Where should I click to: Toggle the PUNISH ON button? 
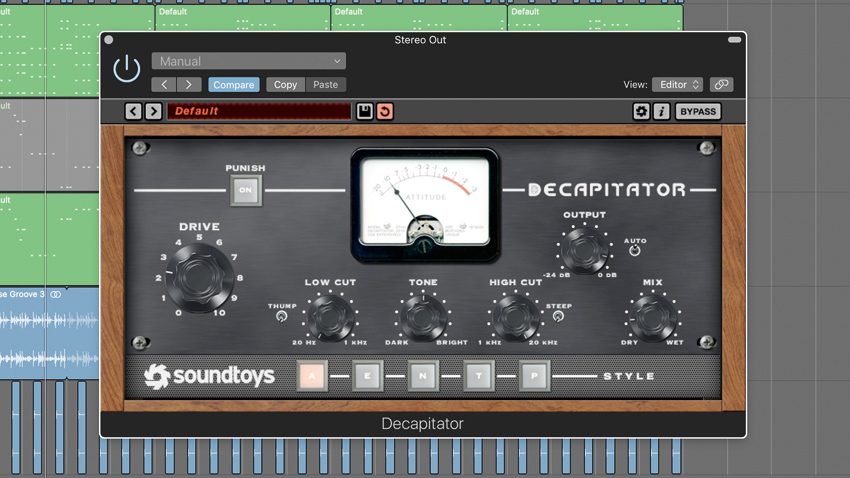tap(246, 190)
